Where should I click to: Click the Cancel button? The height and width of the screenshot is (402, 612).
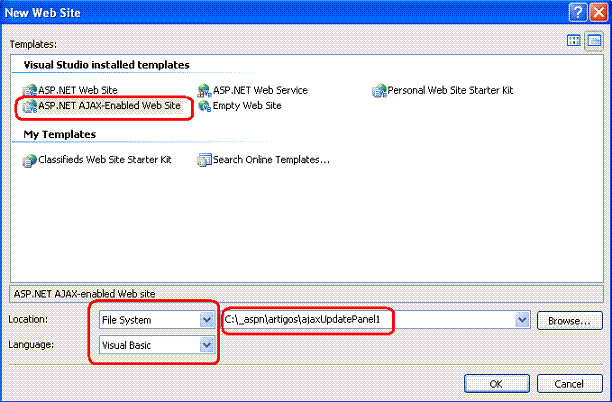pyautogui.click(x=569, y=384)
